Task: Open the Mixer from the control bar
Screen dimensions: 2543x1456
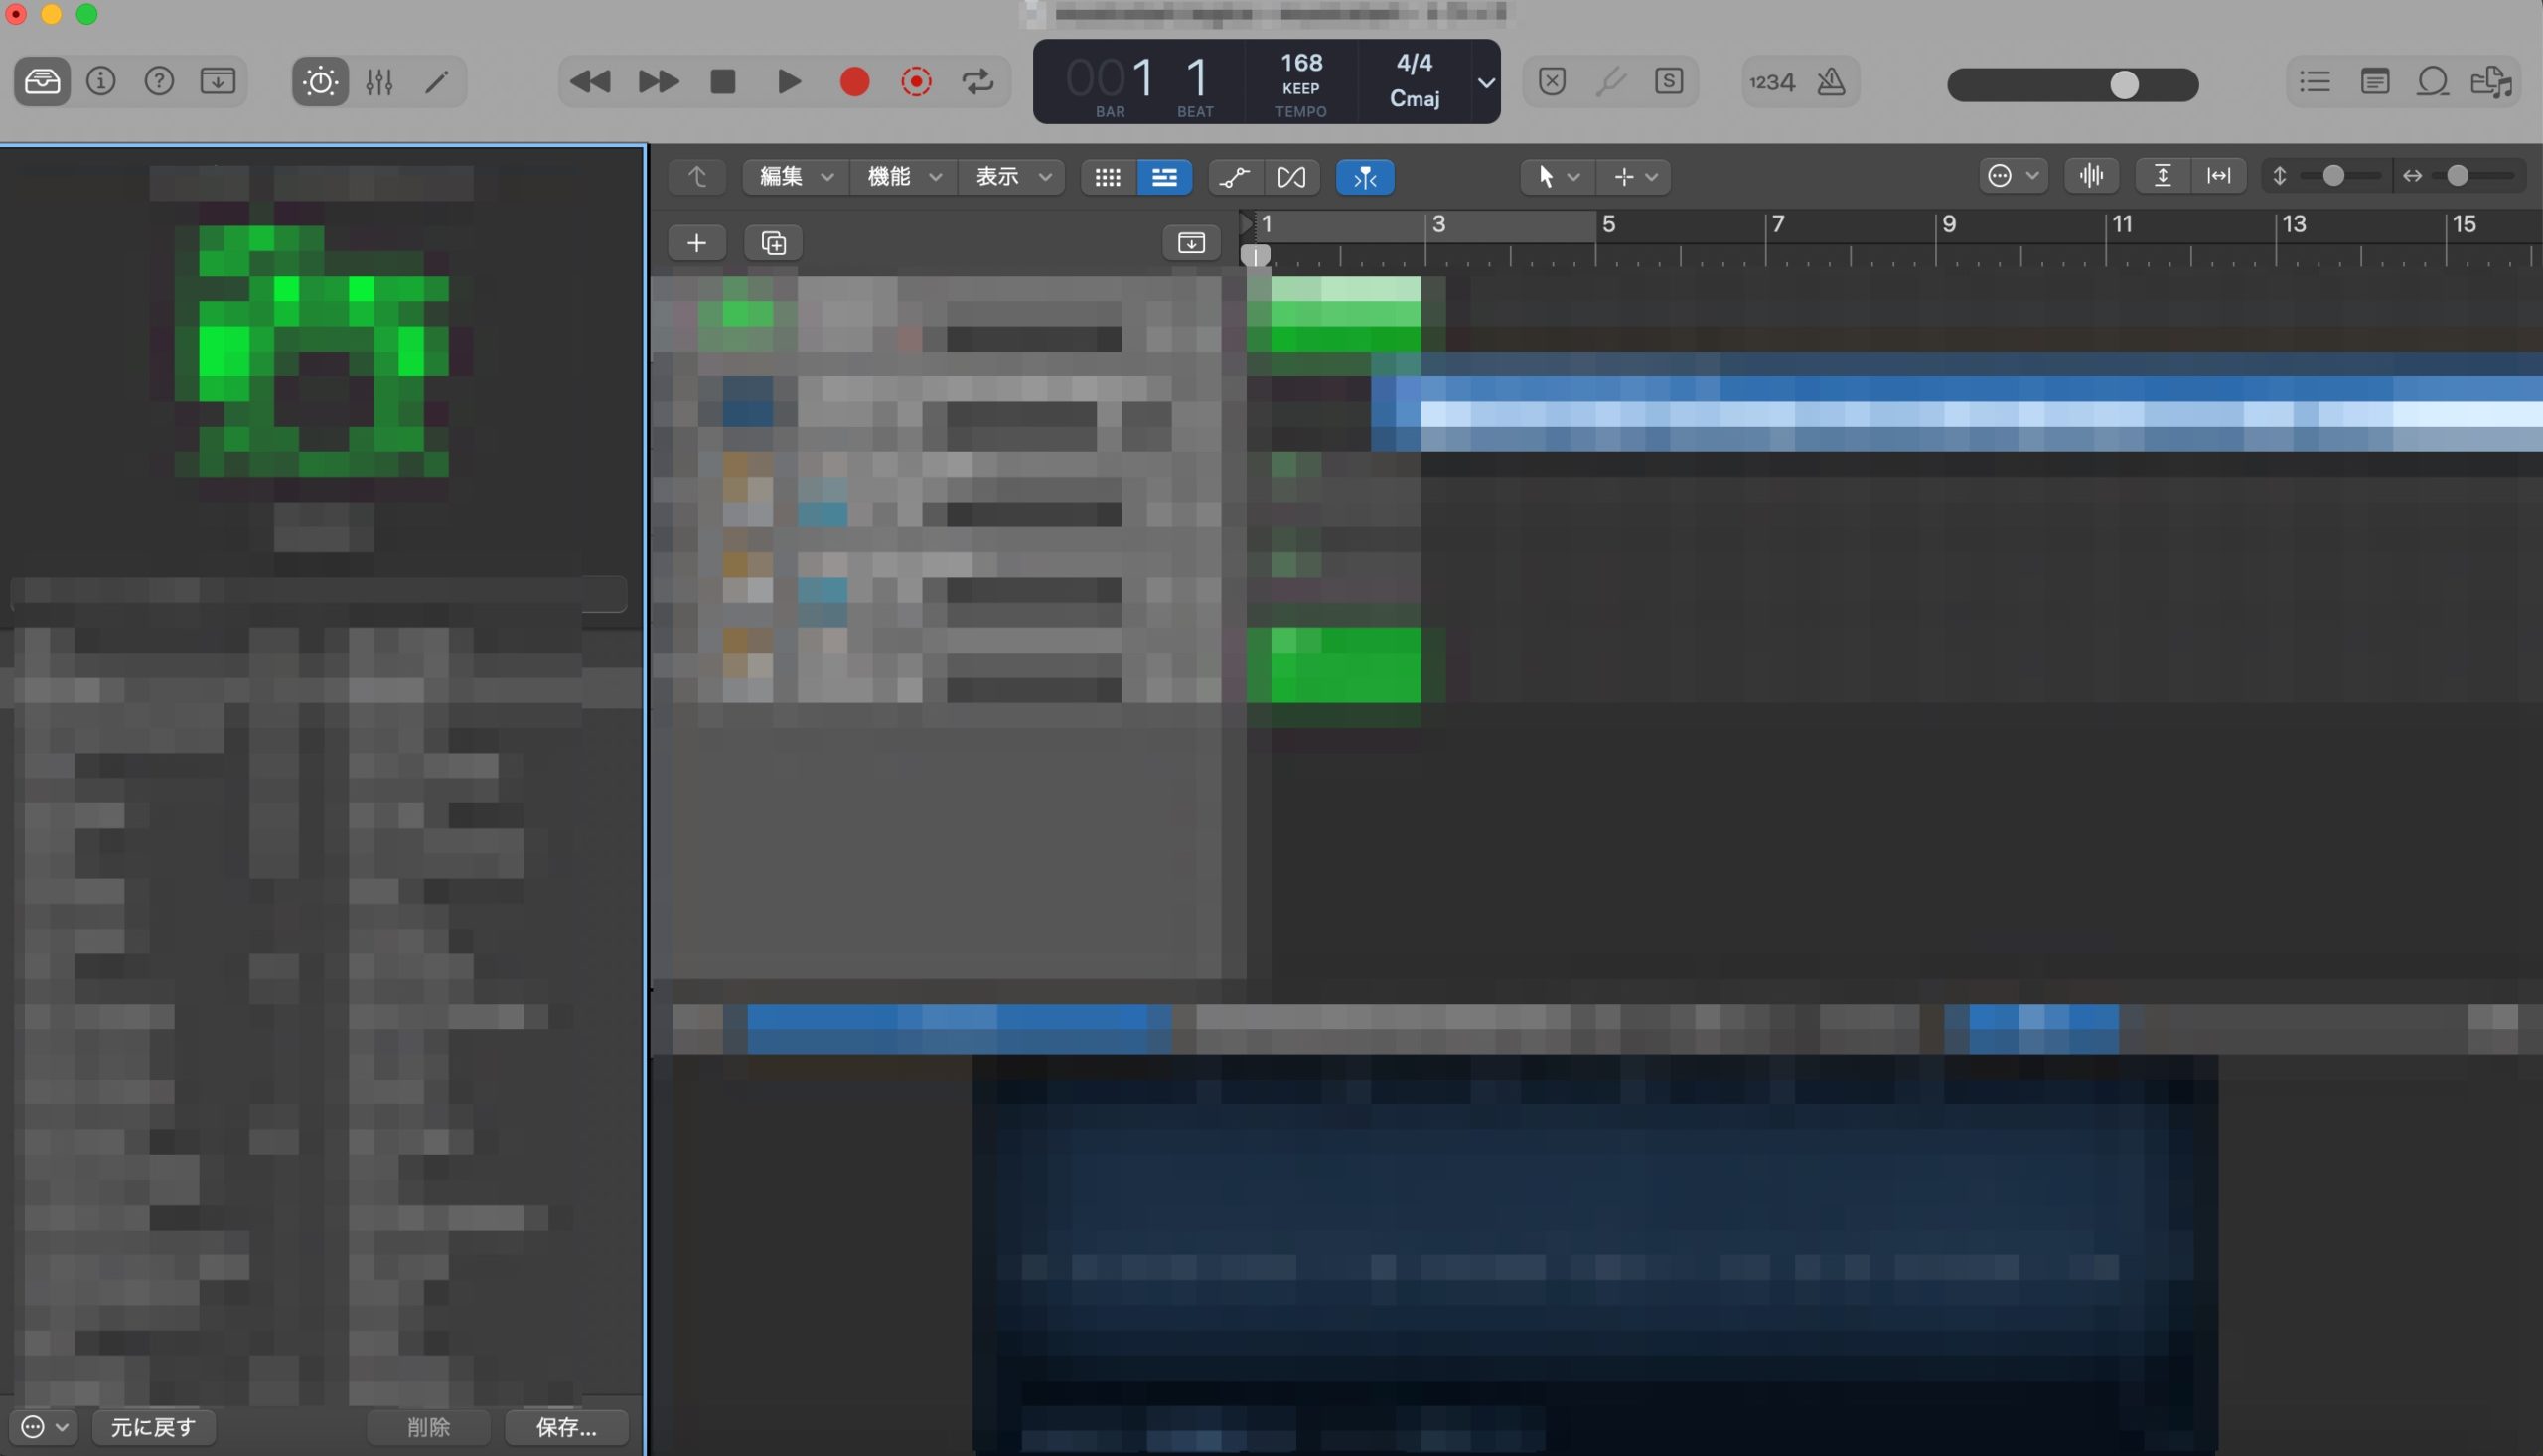Action: pos(379,81)
